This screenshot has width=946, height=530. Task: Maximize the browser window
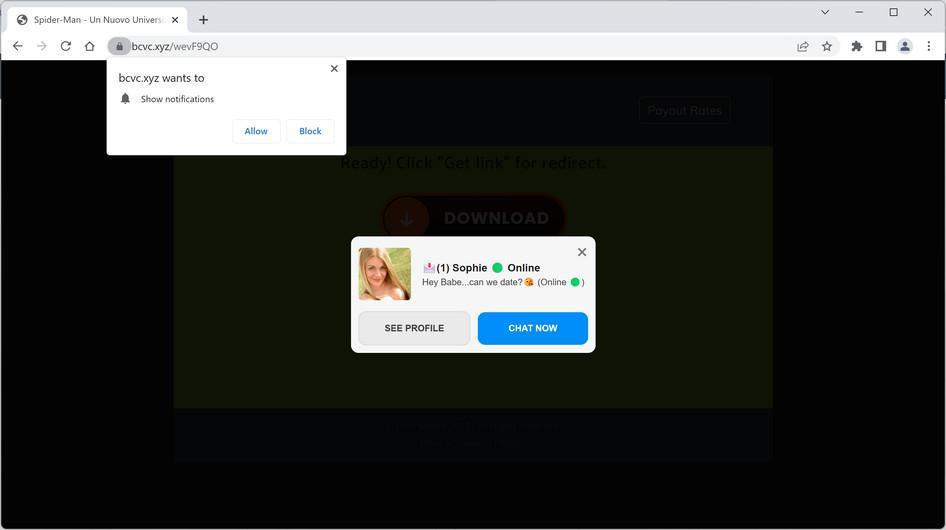pyautogui.click(x=894, y=12)
